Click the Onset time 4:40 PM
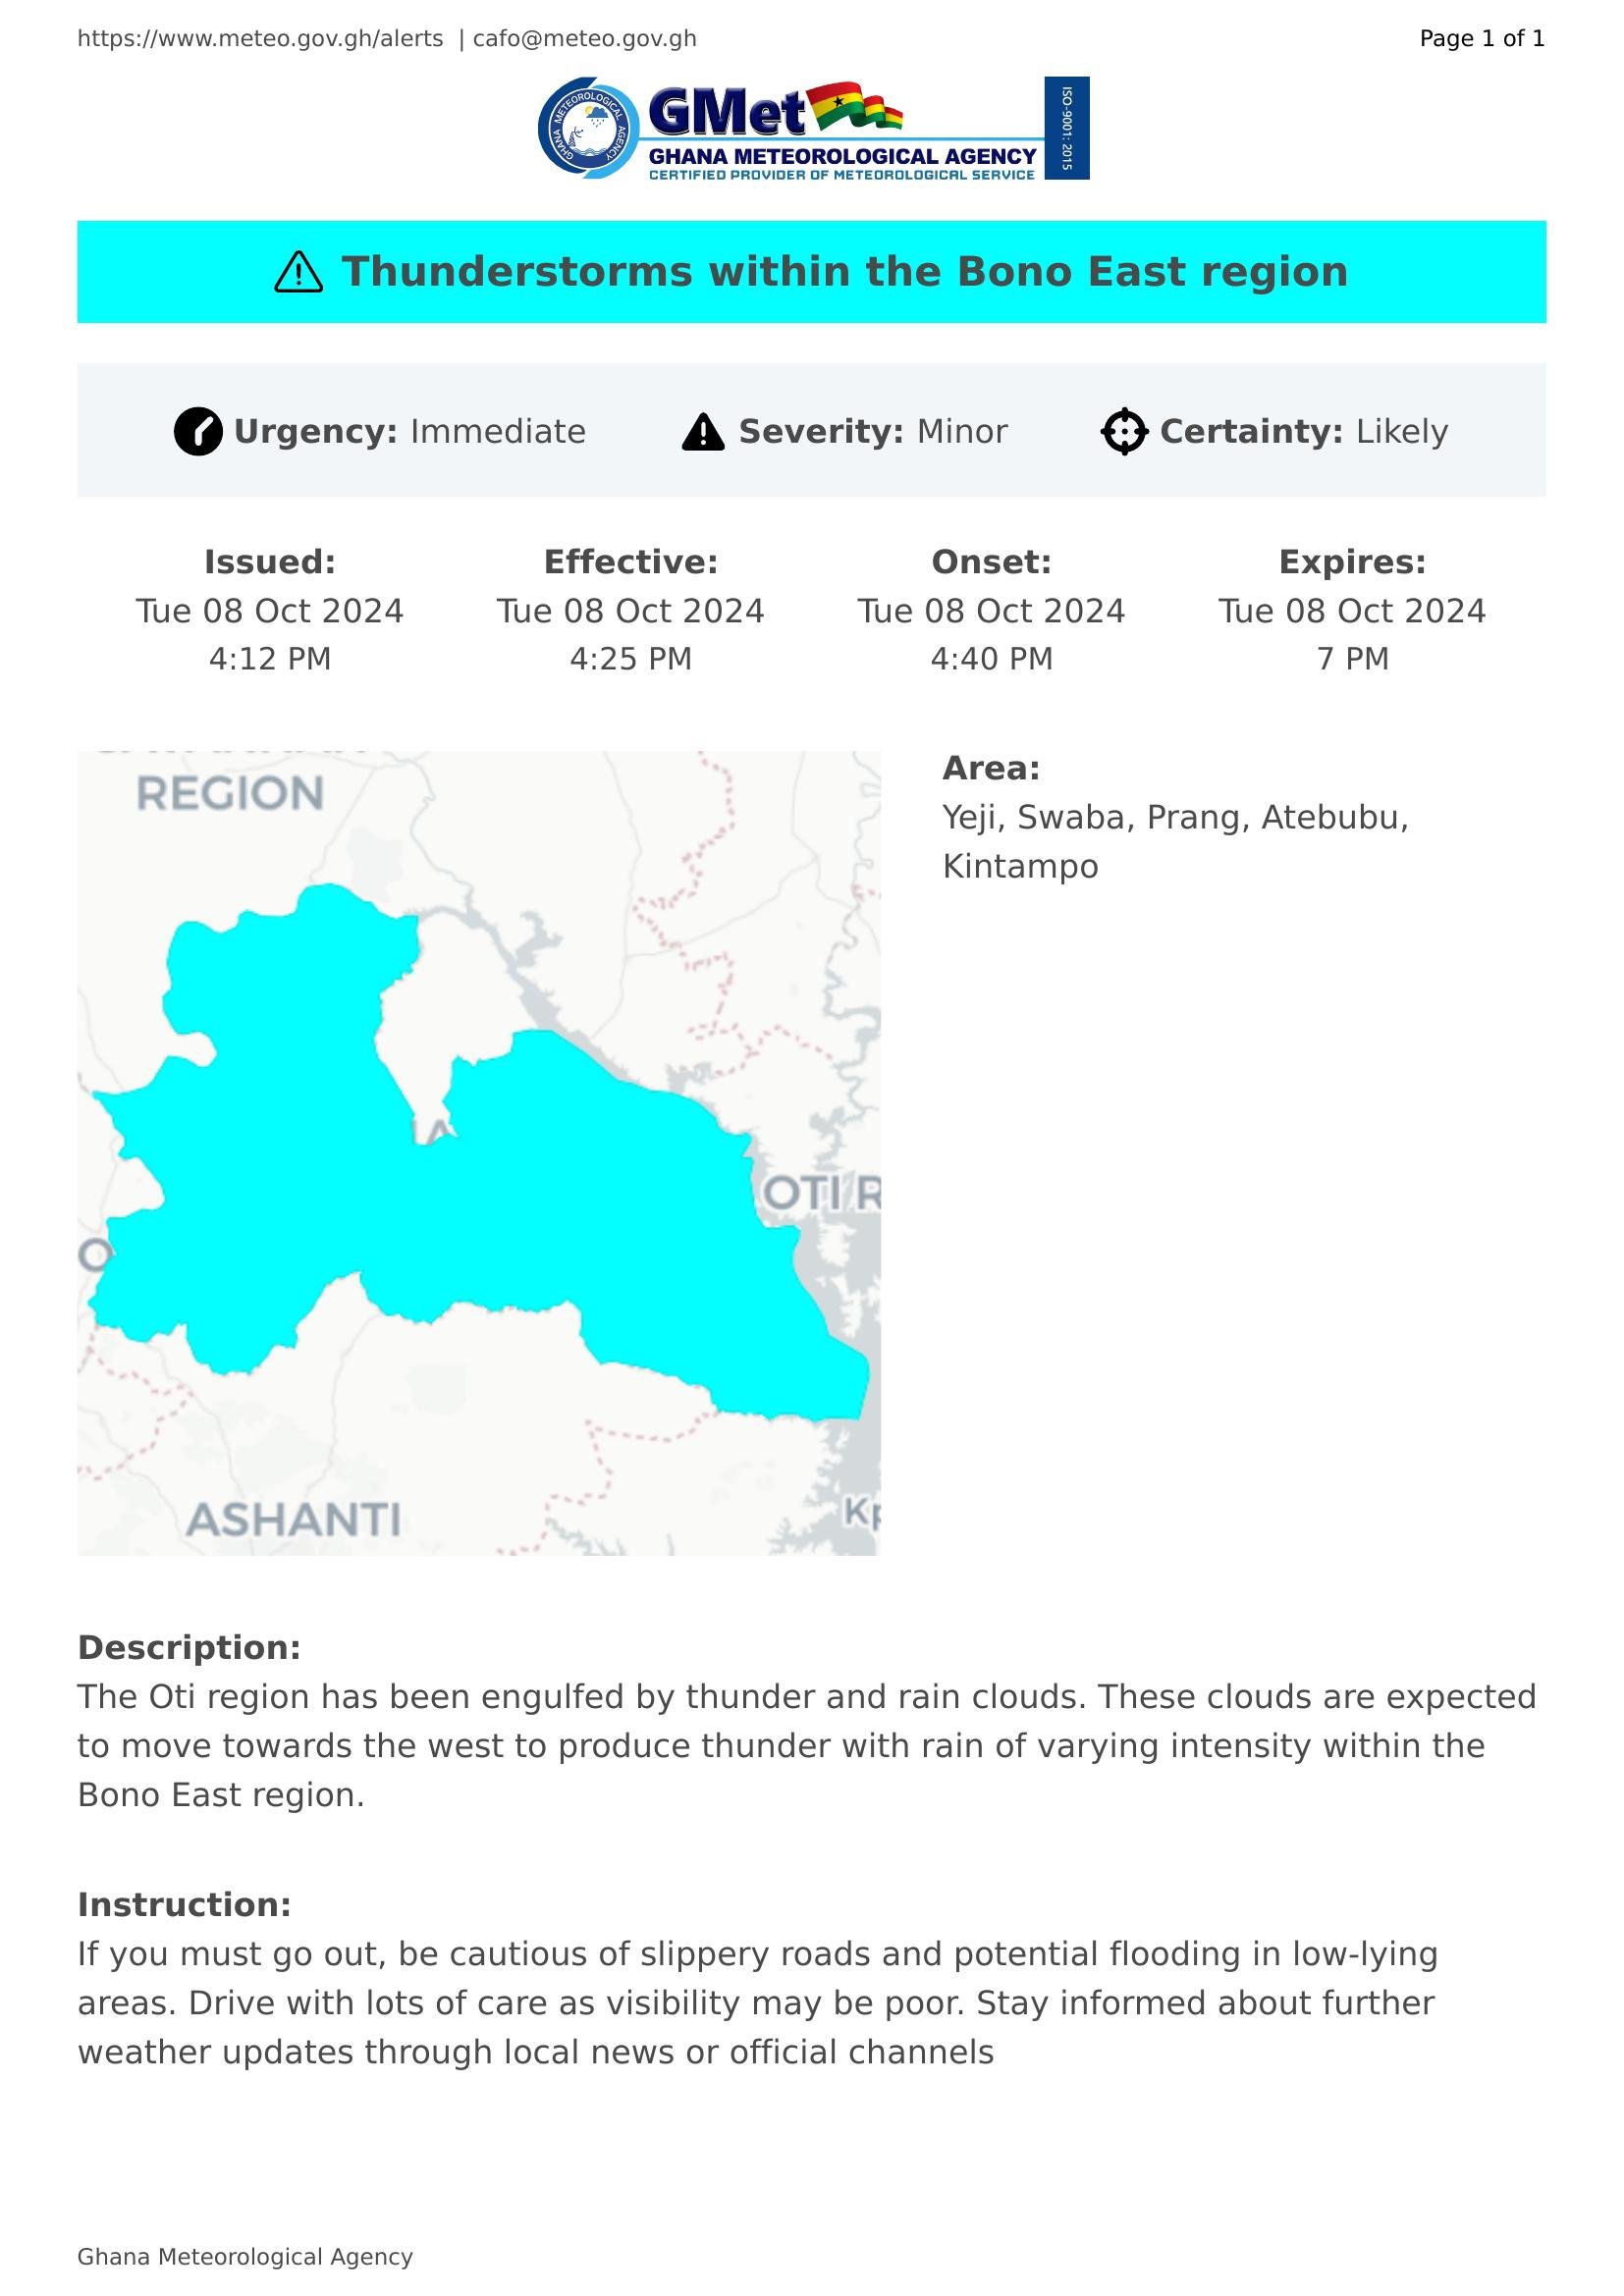The image size is (1624, 2296). [x=991, y=659]
